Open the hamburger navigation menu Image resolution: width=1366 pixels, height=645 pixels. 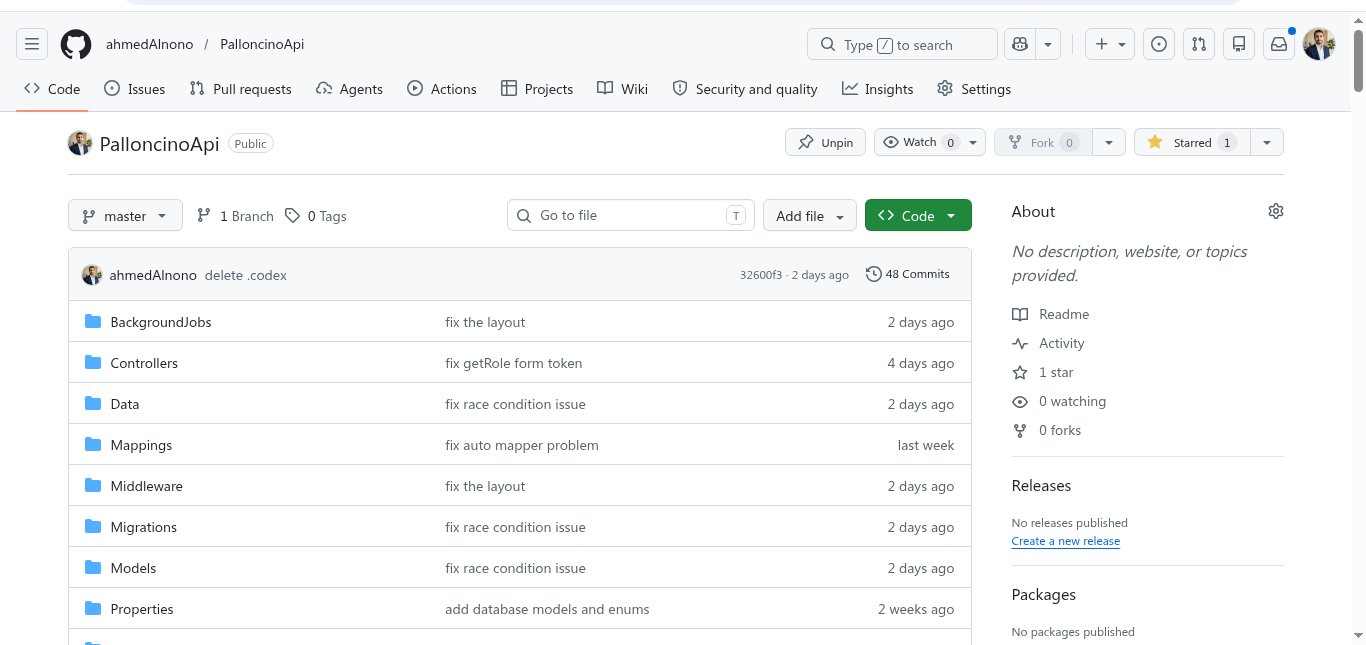[32, 44]
